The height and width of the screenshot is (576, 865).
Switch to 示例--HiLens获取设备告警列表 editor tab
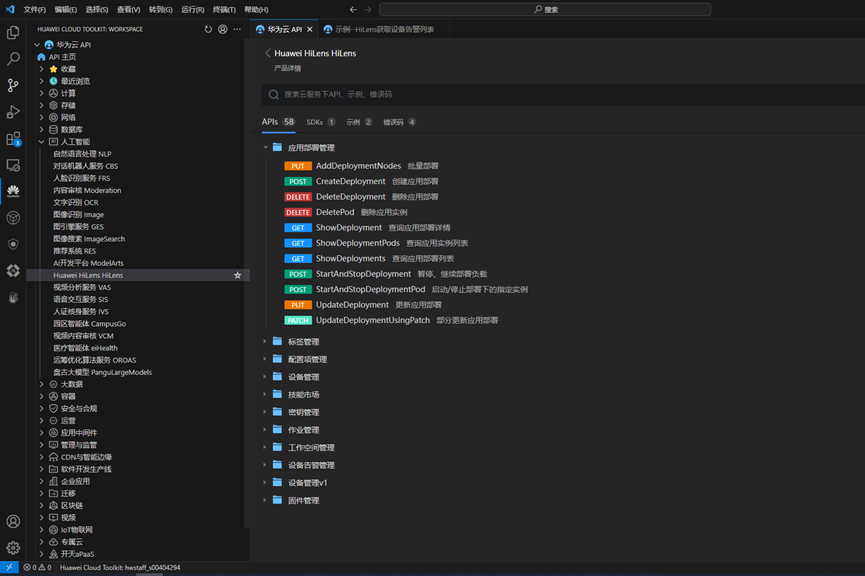pos(383,29)
